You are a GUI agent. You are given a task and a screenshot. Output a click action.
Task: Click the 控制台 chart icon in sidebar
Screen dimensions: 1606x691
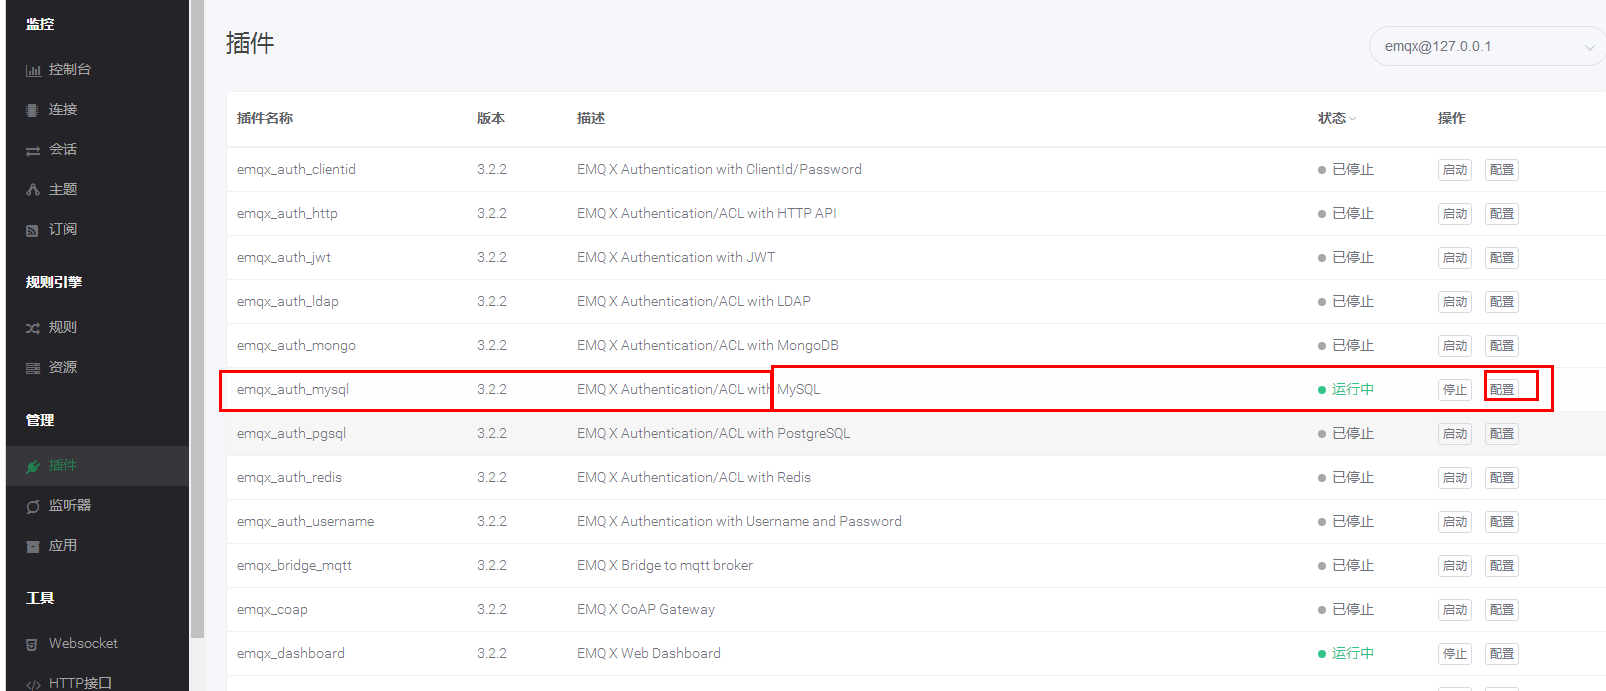(33, 70)
